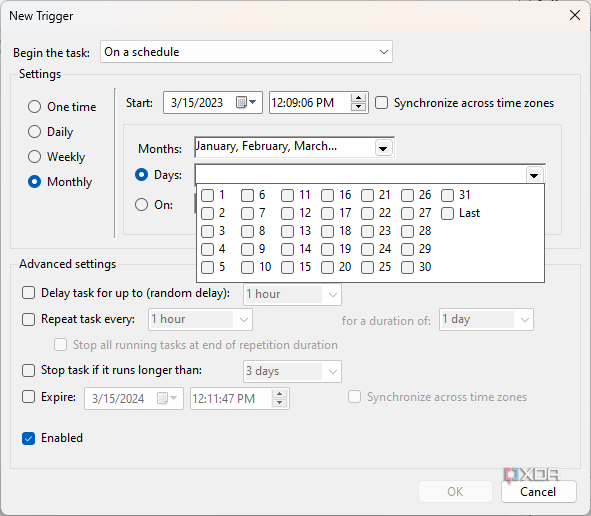The image size is (591, 516).
Task: Open the random delay 1 hour dropdown
Action: [292, 294]
